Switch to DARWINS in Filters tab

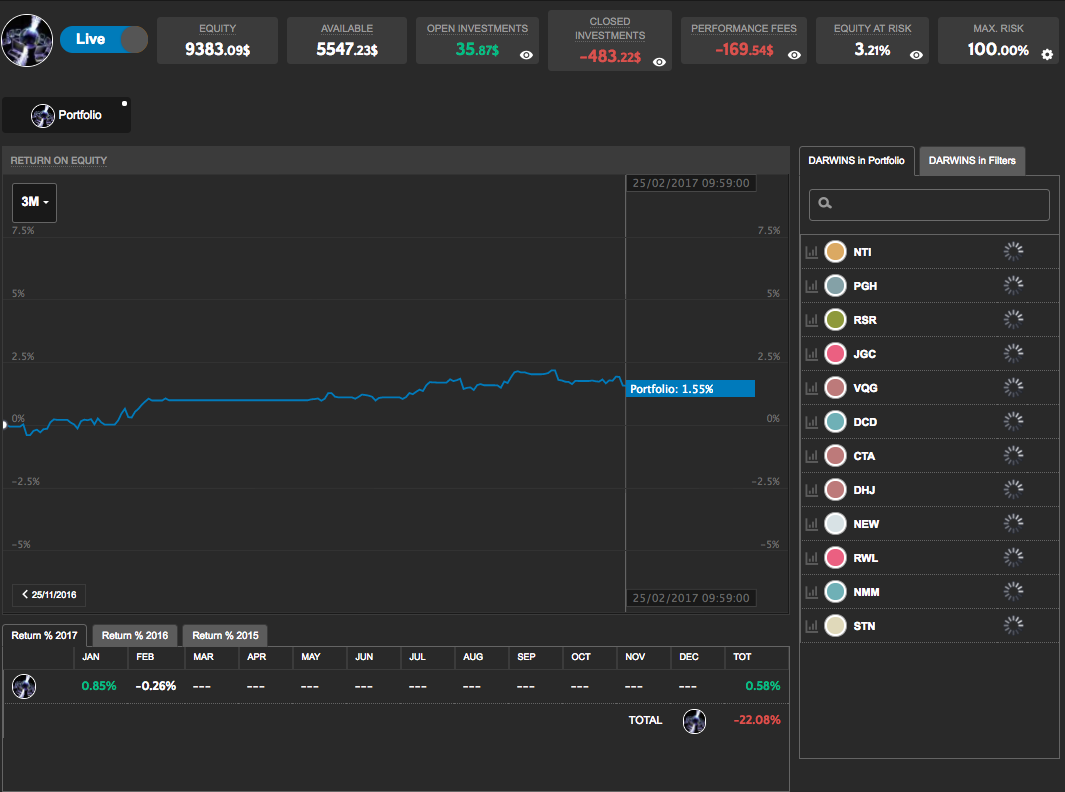pos(971,161)
